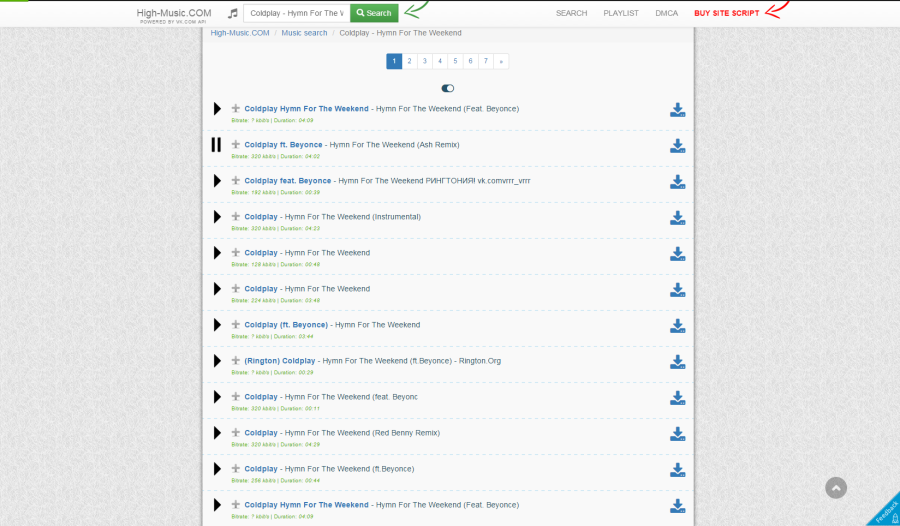The width and height of the screenshot is (900, 526).
Task: Open the High-Music.COM site logo
Action: click(174, 15)
